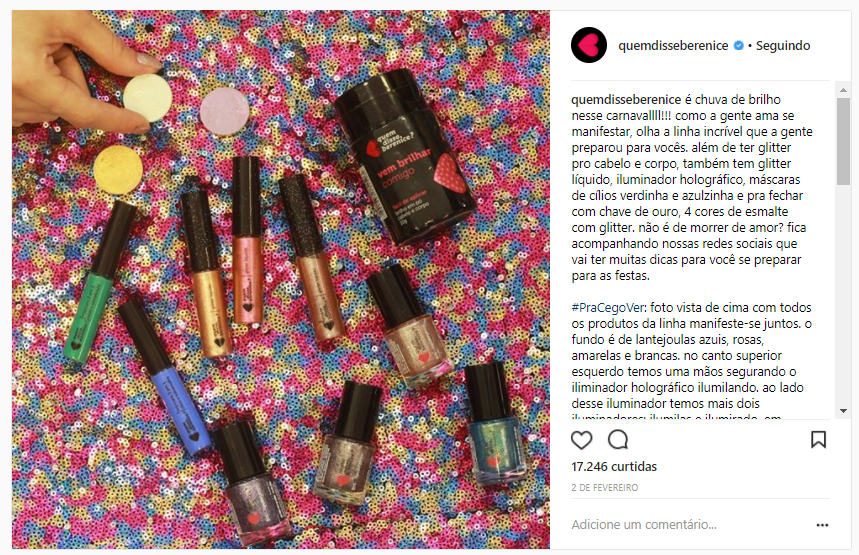Image resolution: width=859 pixels, height=555 pixels.
Task: Click the black glitter jar in the photo
Action: pyautogui.click(x=405, y=156)
